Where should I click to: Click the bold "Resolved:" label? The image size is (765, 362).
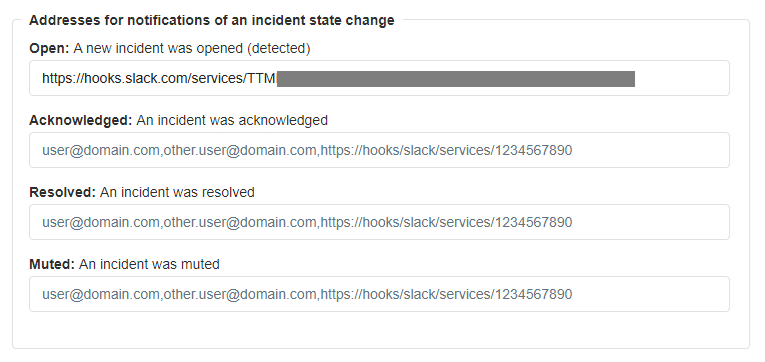pos(62,192)
